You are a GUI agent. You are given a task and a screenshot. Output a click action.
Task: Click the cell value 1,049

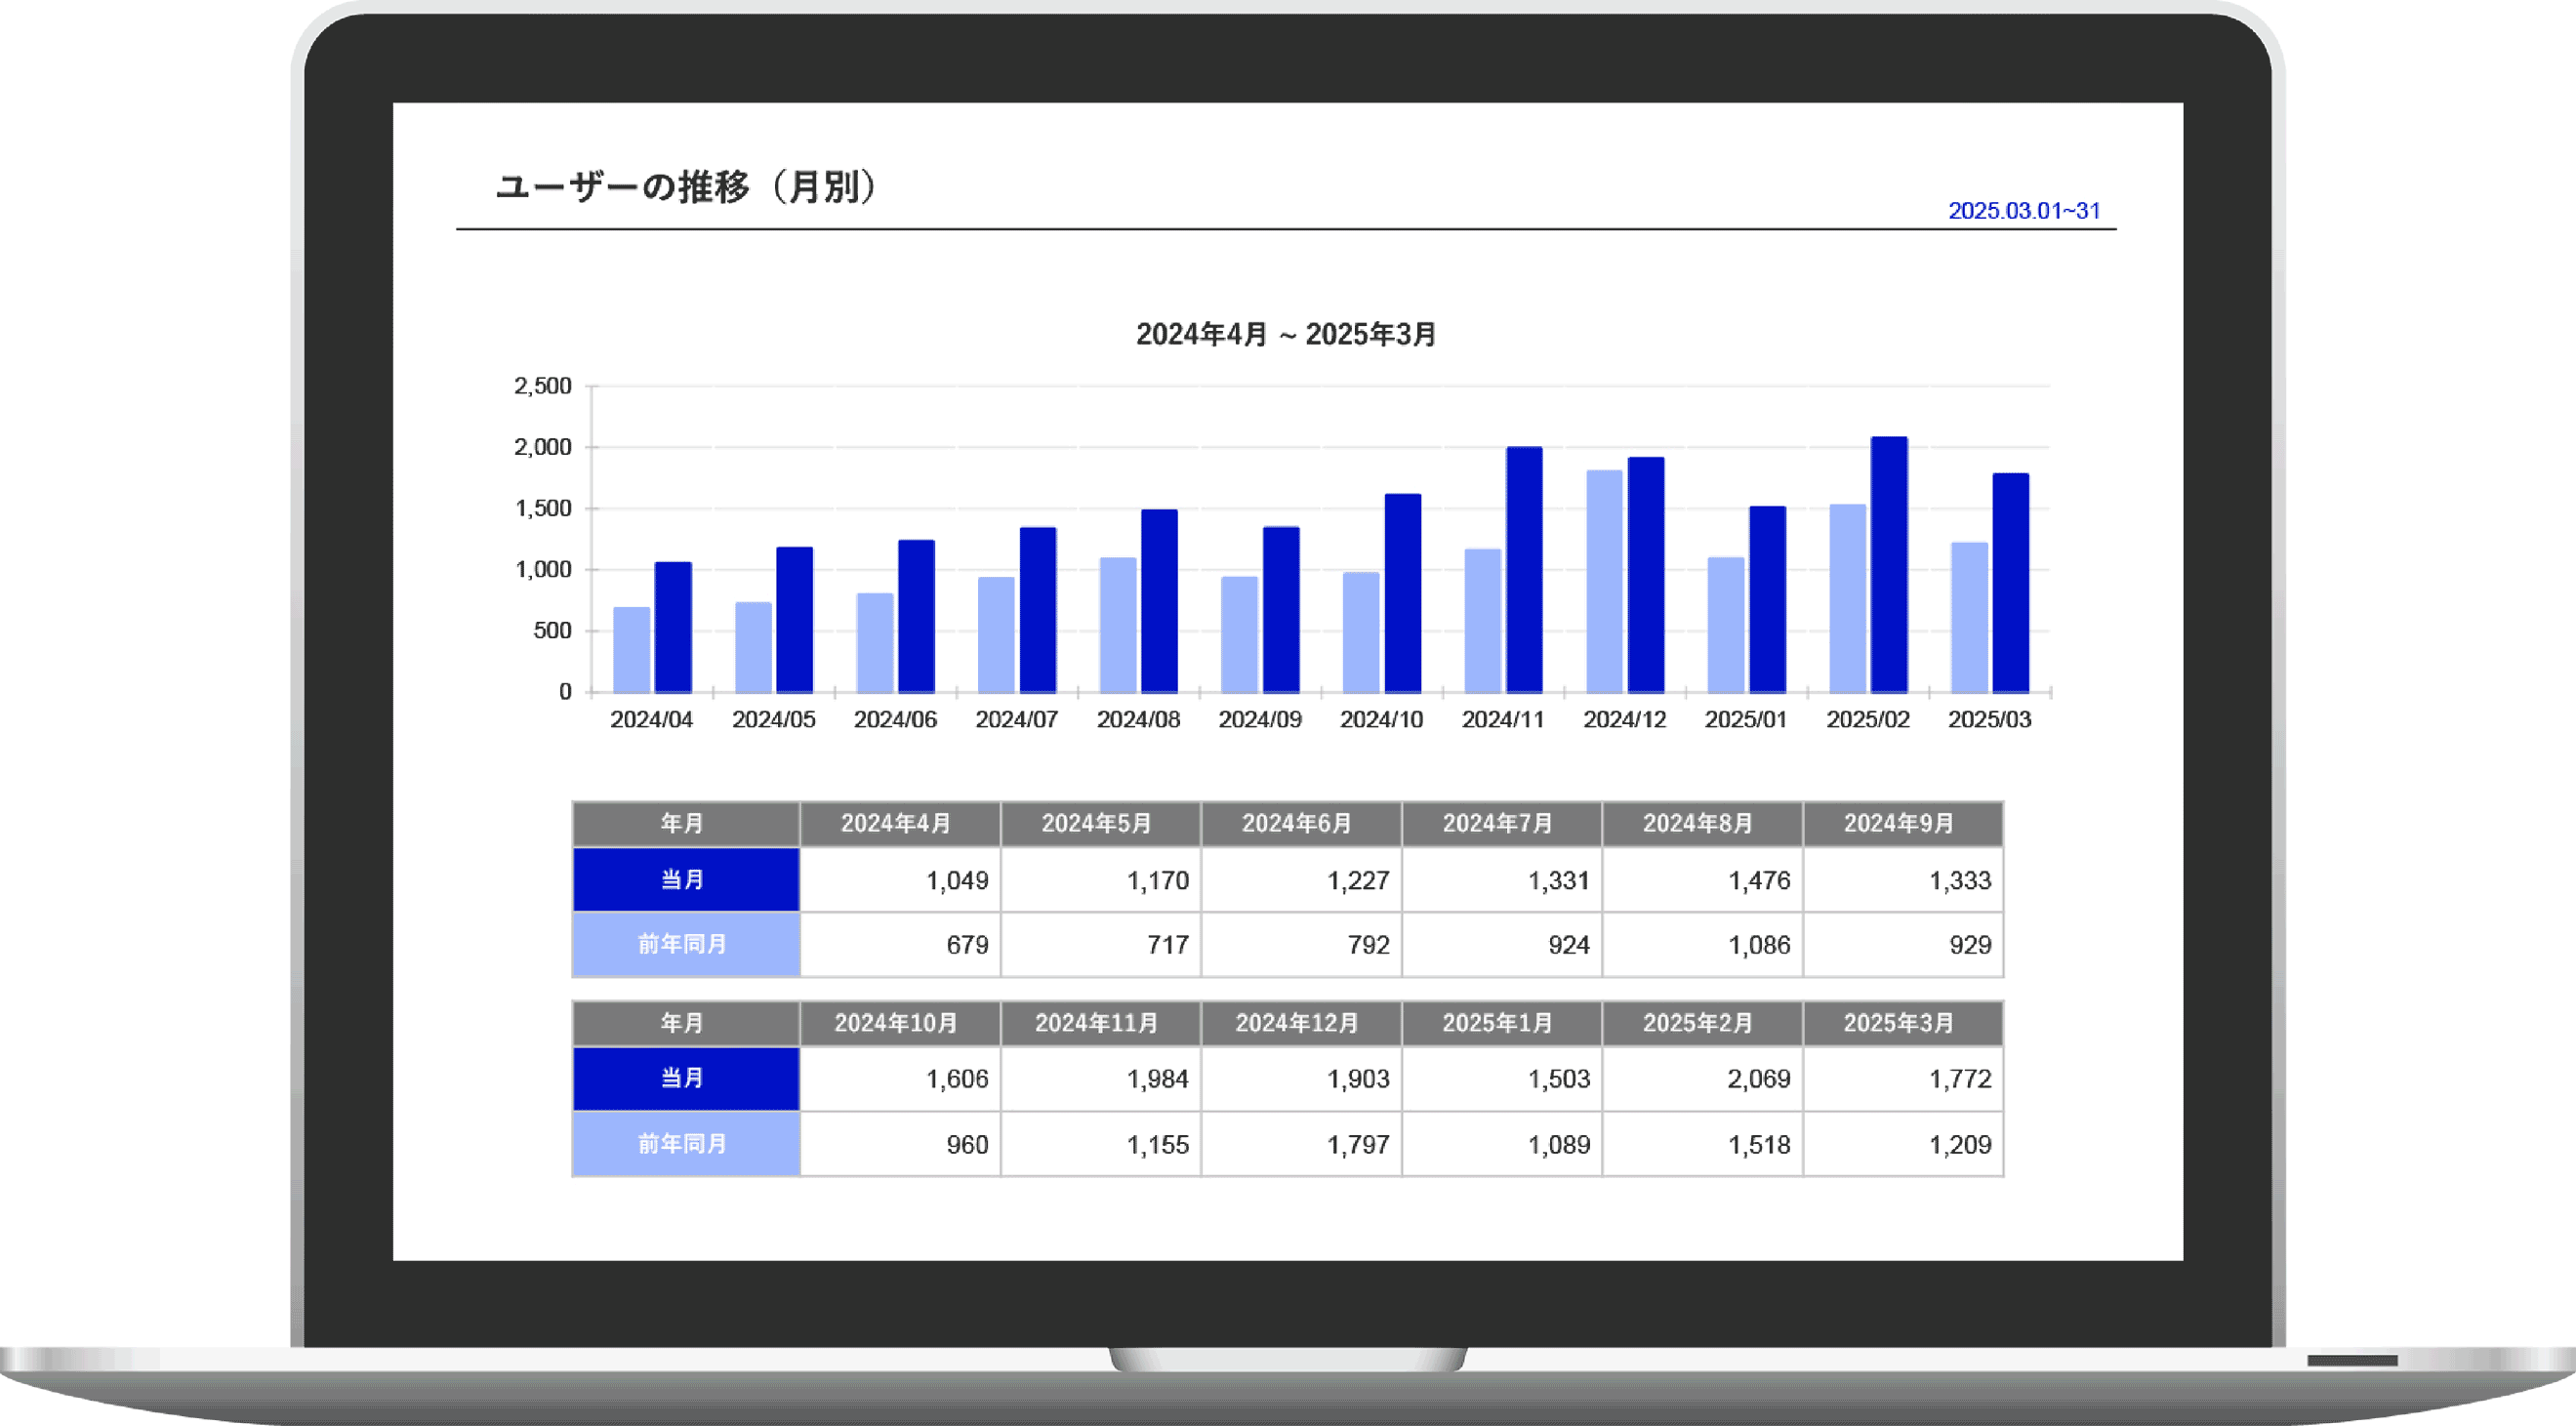pyautogui.click(x=957, y=881)
